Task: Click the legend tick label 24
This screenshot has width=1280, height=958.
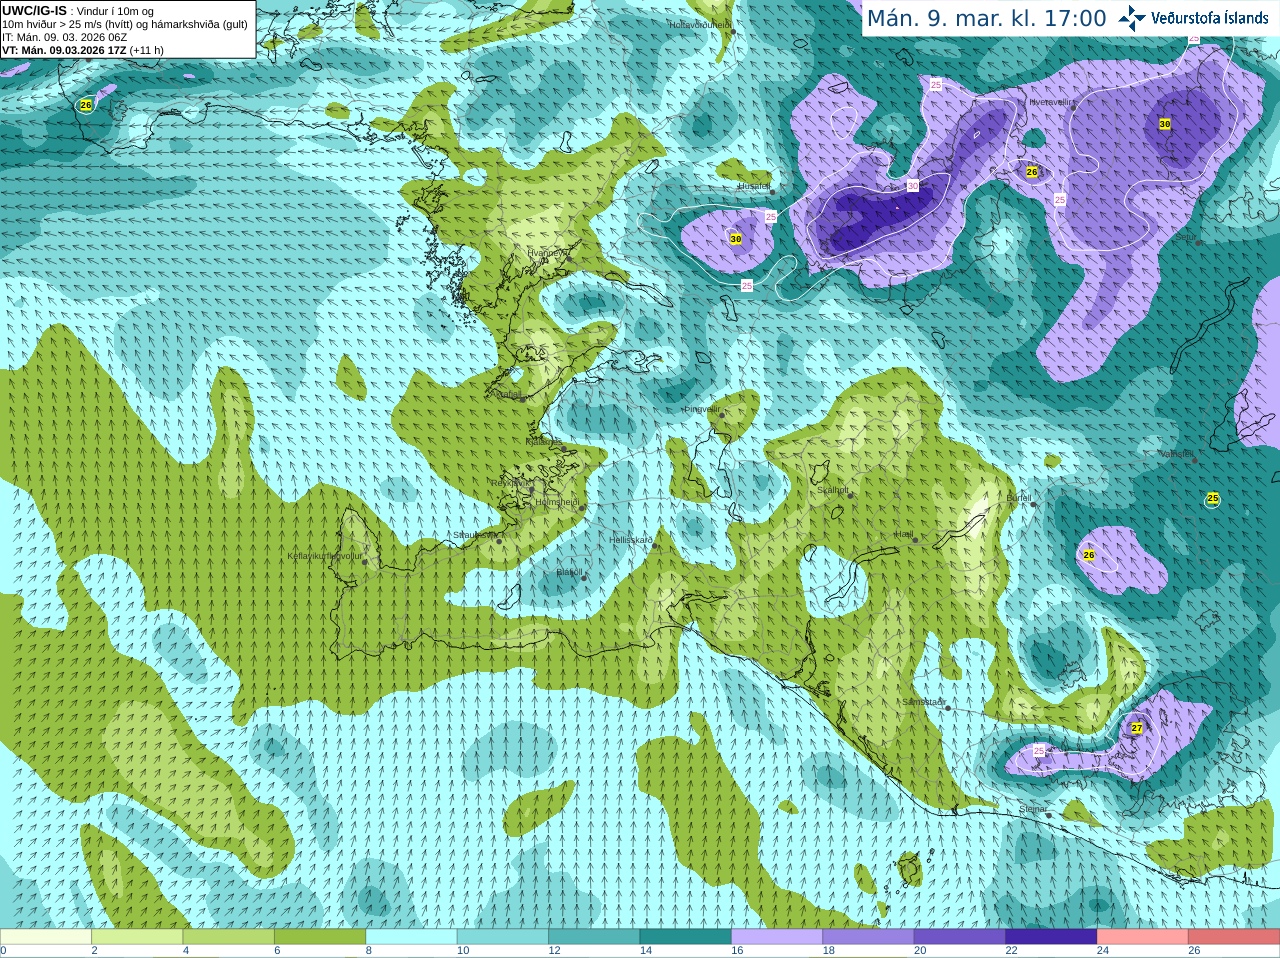Action: coord(1103,951)
